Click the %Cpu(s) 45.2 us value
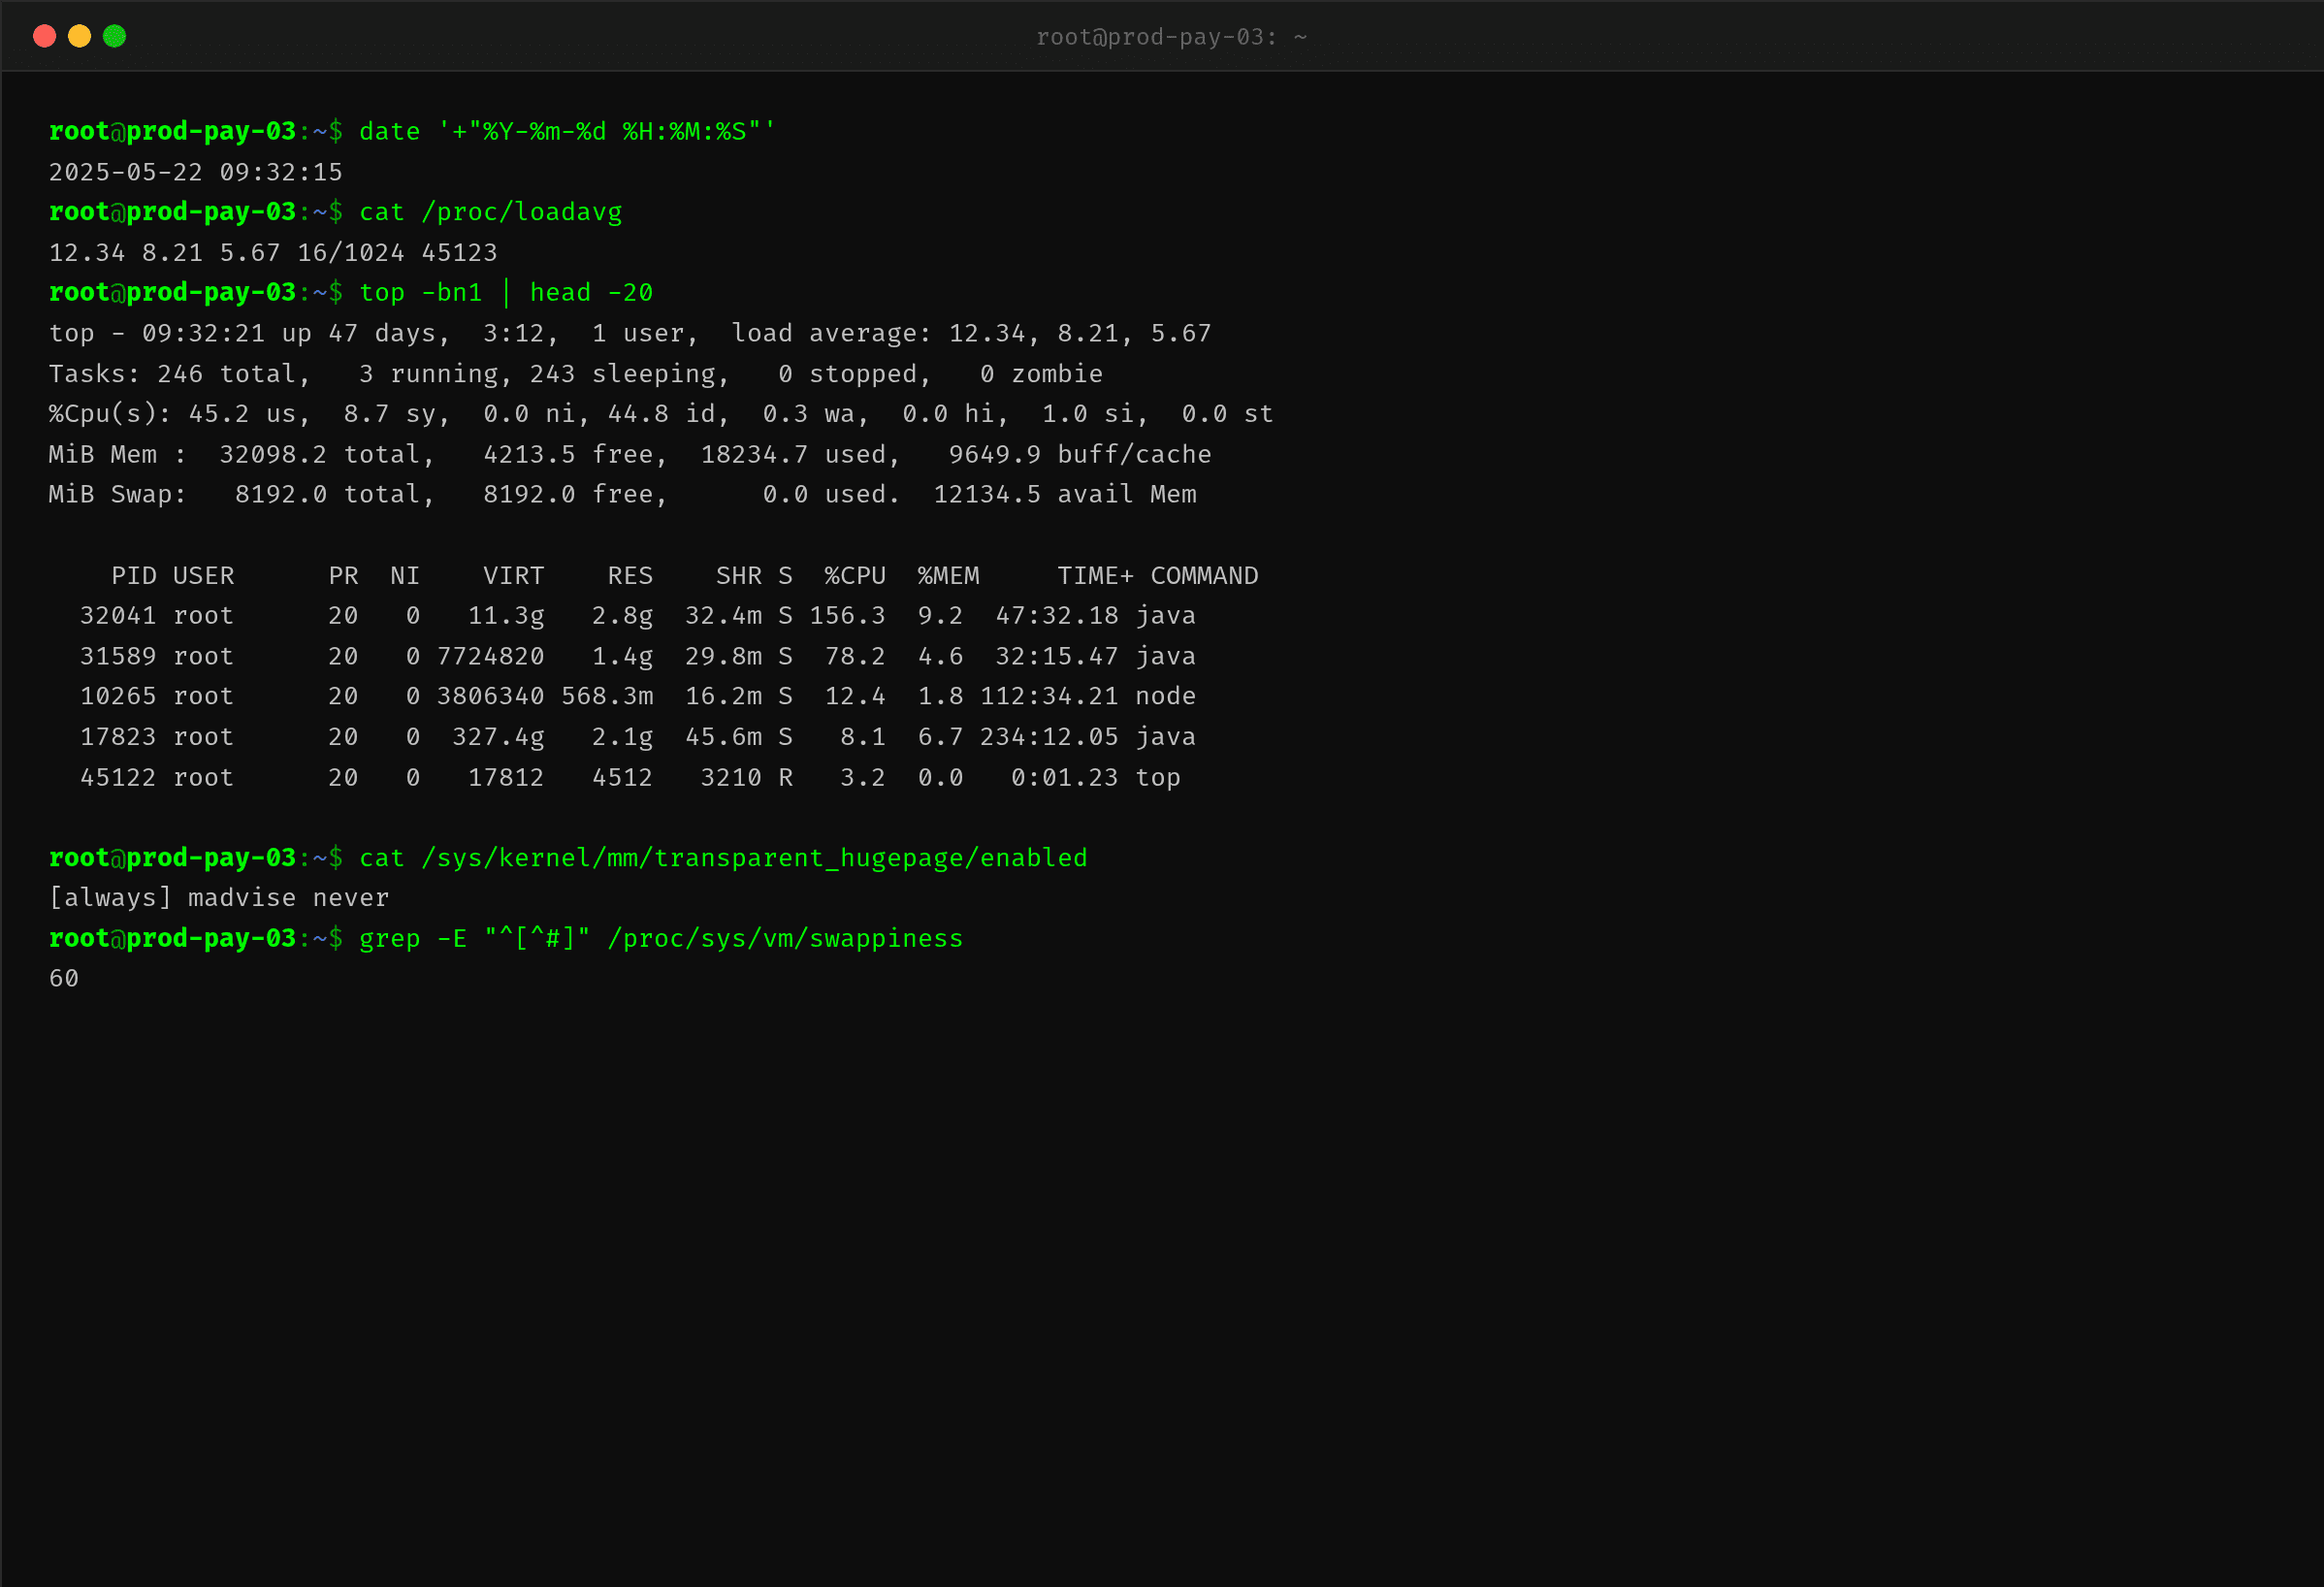Image resolution: width=2324 pixels, height=1587 pixels. click(249, 413)
